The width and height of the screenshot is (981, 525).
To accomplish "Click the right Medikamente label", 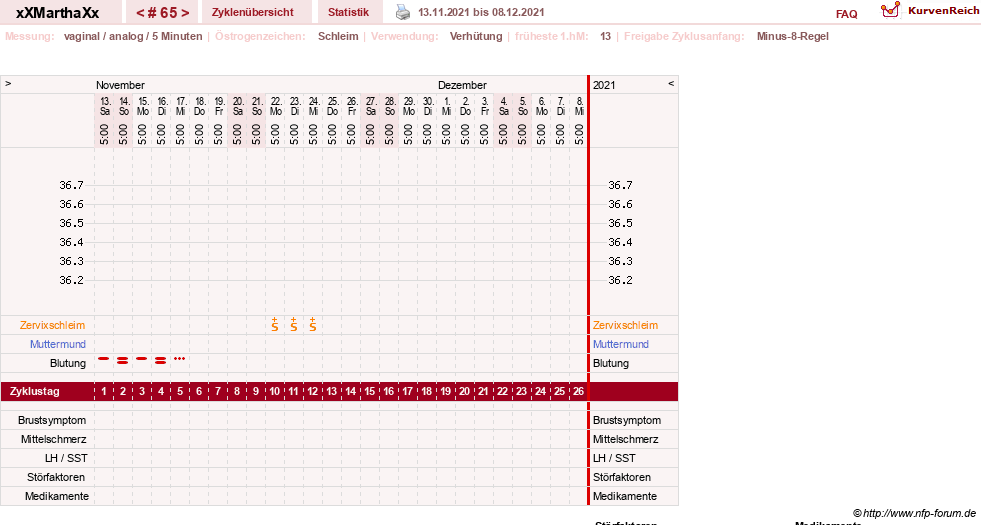I will point(625,496).
